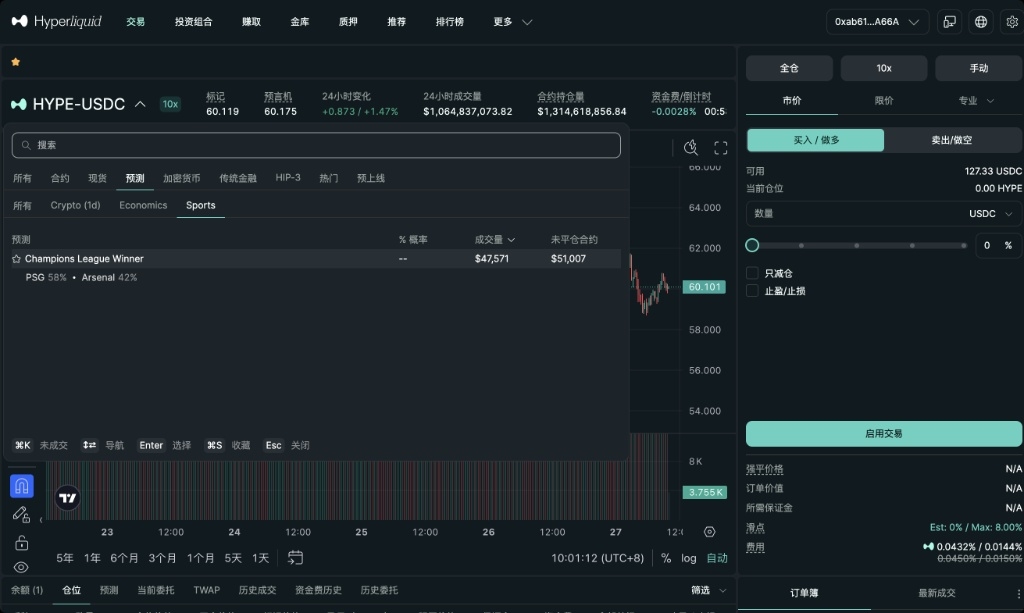Click the 10x leverage button in order panel

tap(884, 68)
